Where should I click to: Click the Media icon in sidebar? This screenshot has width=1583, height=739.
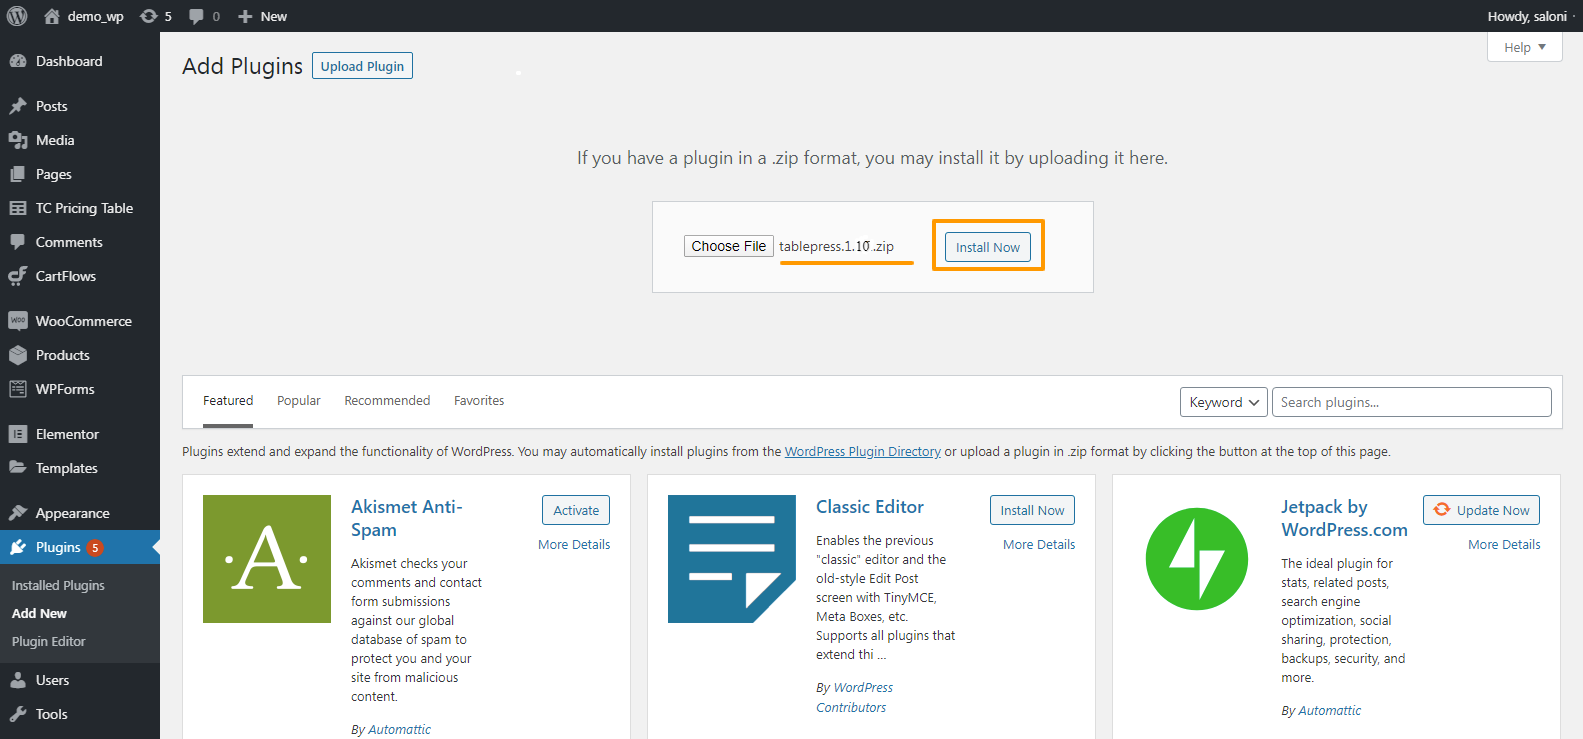tap(18, 140)
